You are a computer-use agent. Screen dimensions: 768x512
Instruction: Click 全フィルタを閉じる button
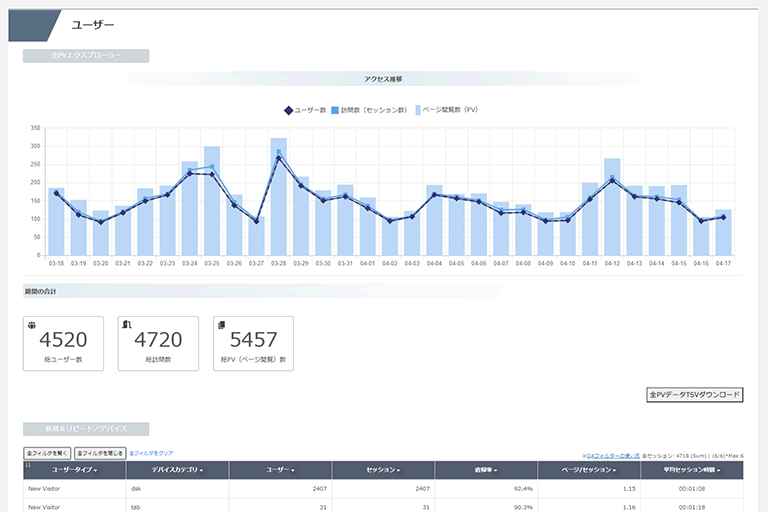pyautogui.click(x=100, y=453)
